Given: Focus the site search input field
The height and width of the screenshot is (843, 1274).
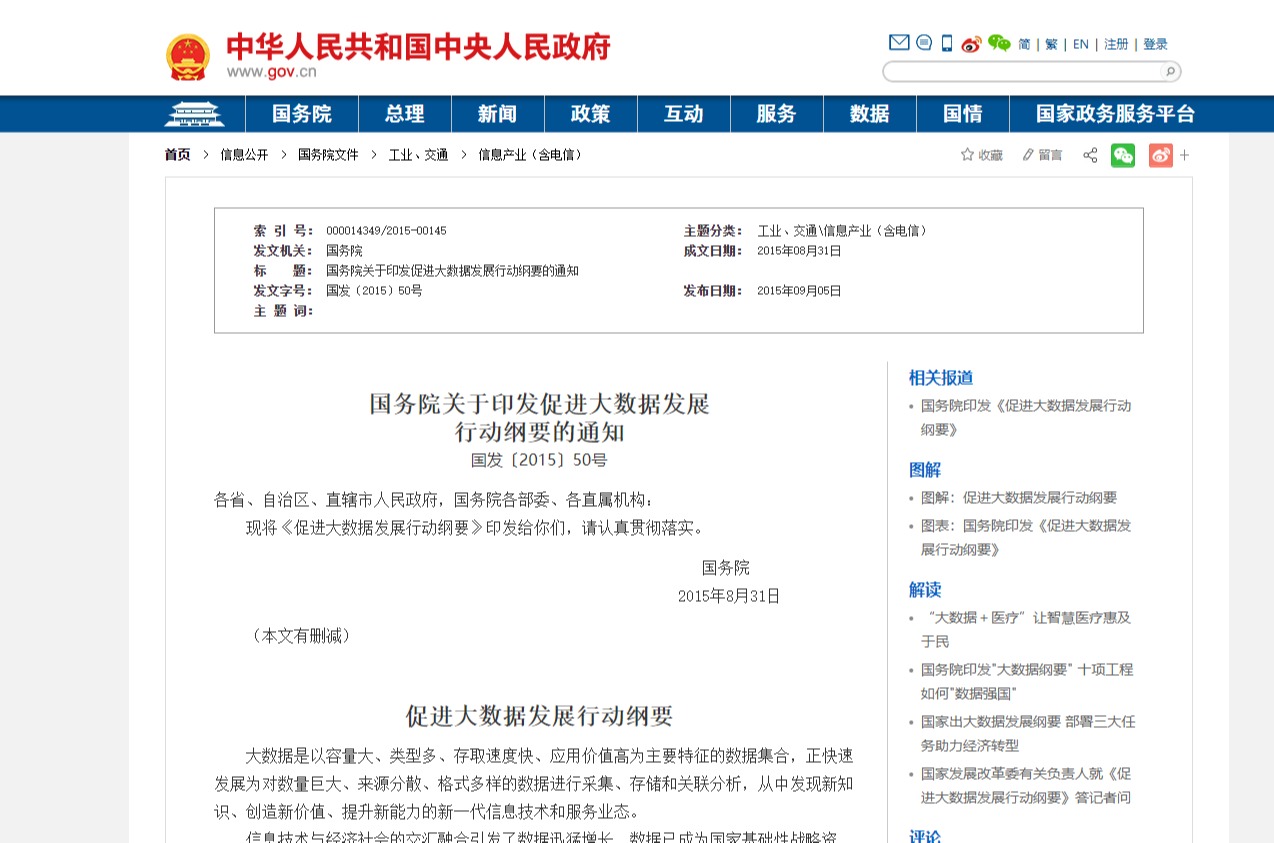Looking at the screenshot, I should [1022, 71].
